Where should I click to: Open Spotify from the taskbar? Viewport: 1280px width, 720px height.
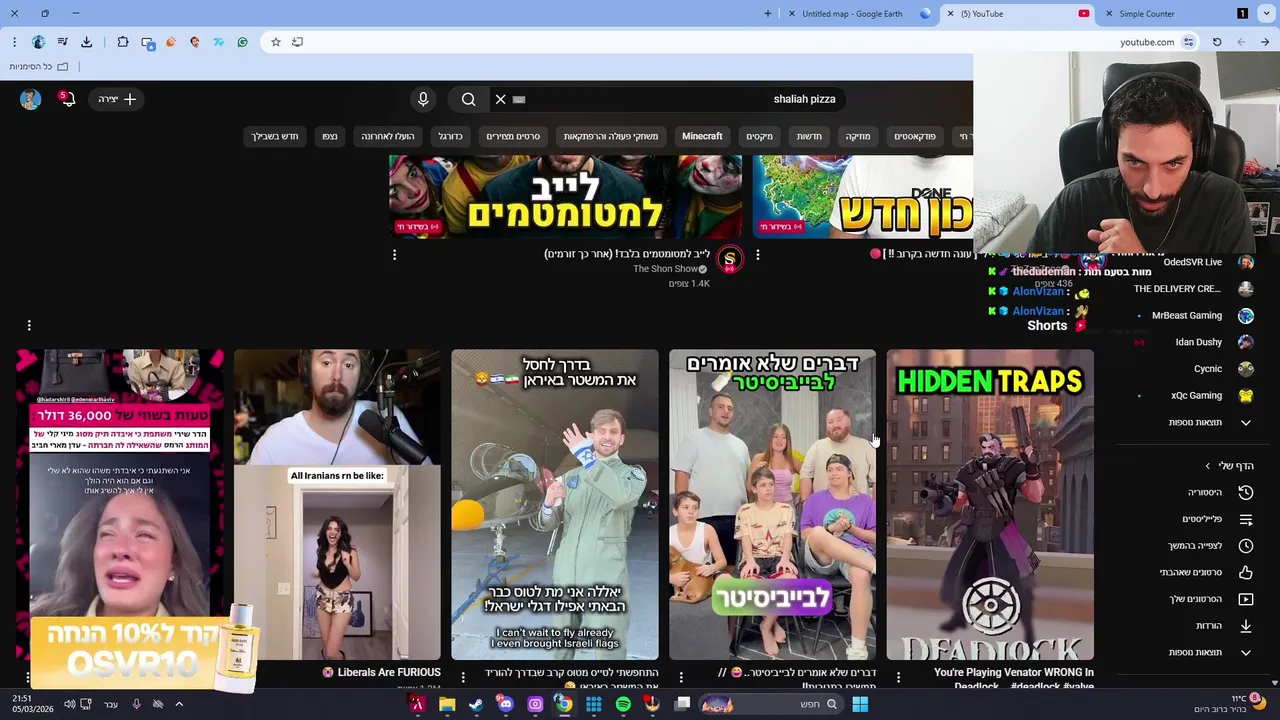pos(623,704)
